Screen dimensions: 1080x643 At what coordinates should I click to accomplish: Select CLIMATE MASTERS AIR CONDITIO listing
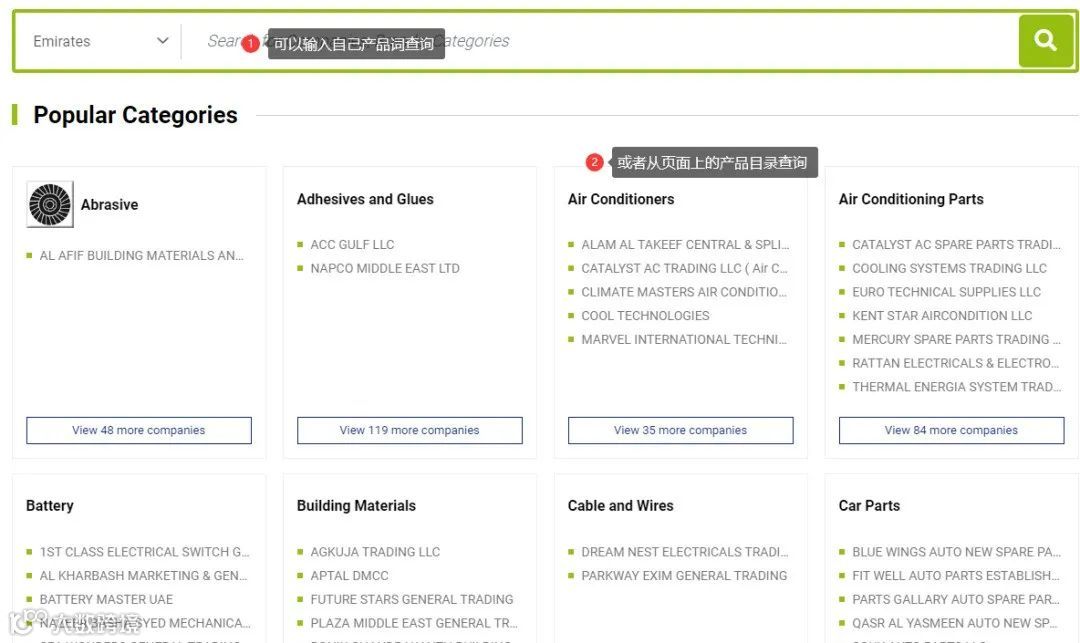pos(683,292)
